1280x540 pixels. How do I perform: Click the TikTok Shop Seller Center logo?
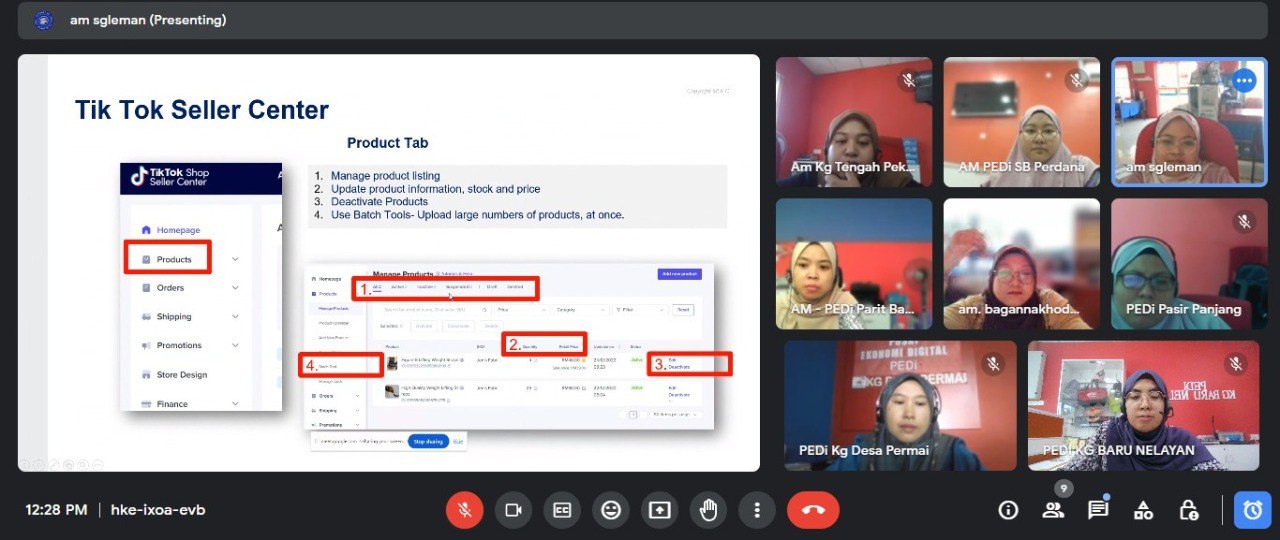(170, 178)
